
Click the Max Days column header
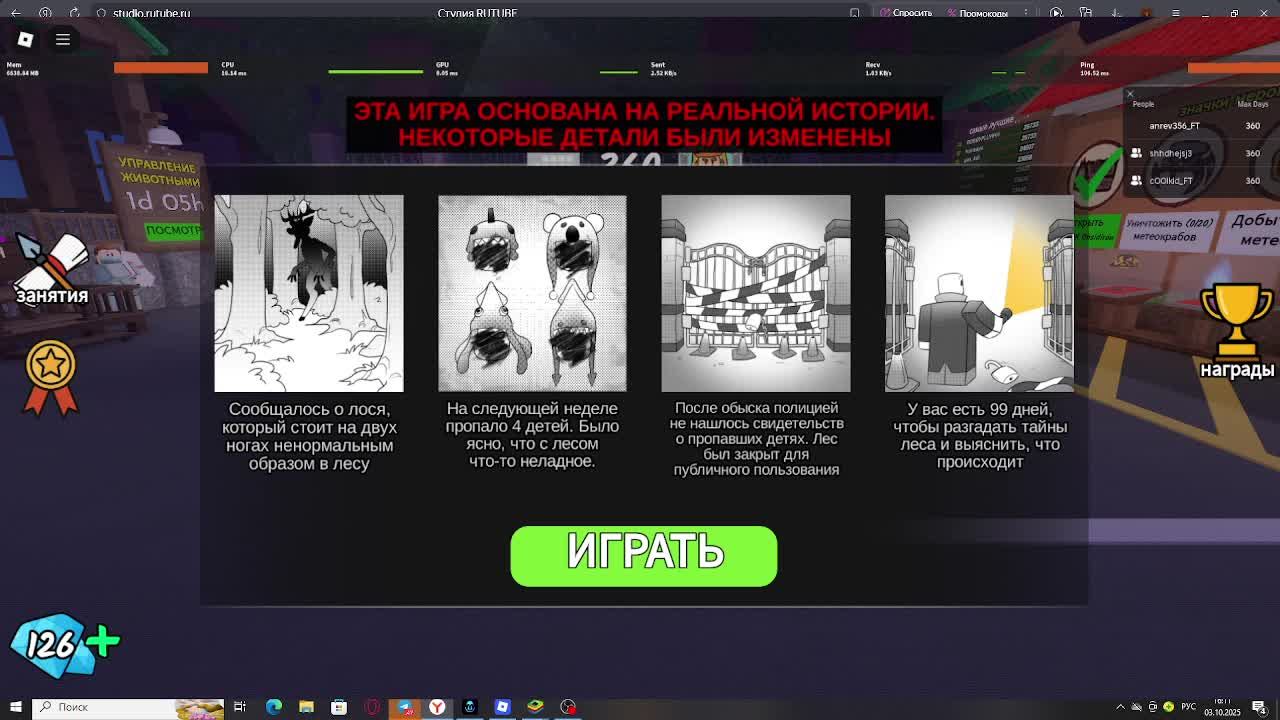click(1252, 104)
